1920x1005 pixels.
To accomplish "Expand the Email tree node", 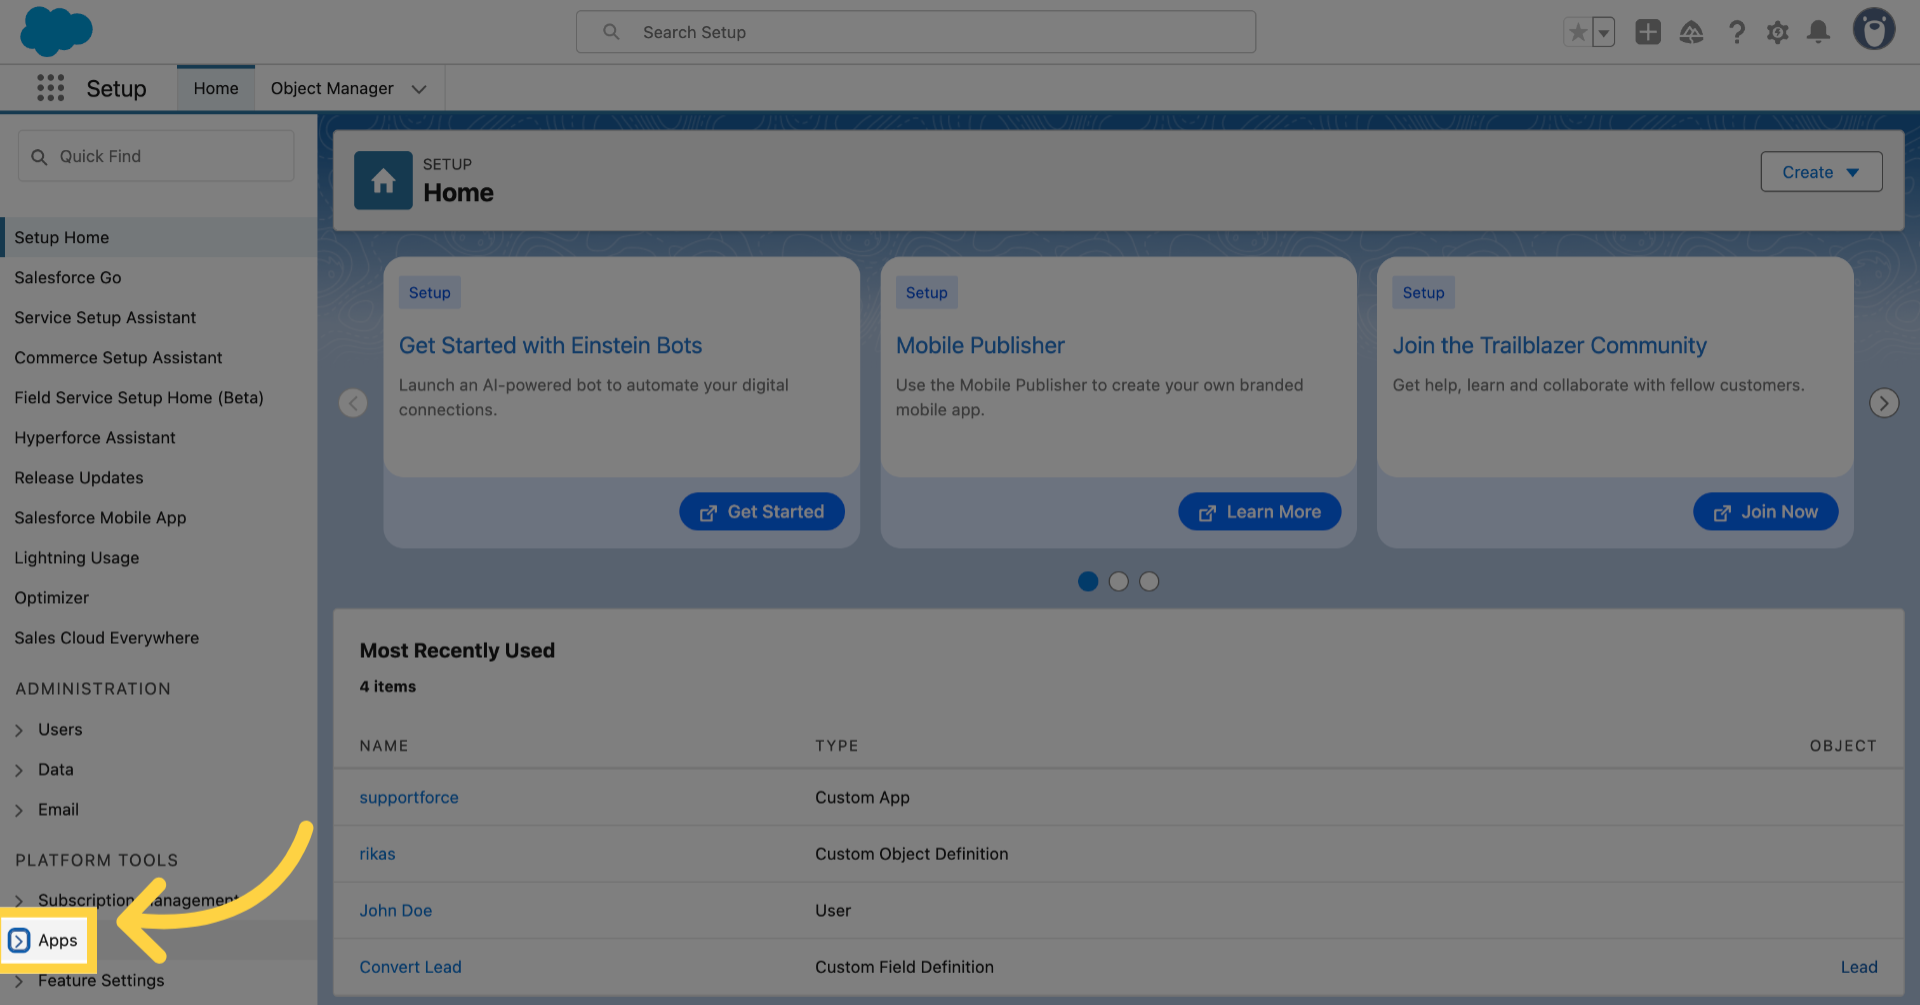I will [19, 810].
